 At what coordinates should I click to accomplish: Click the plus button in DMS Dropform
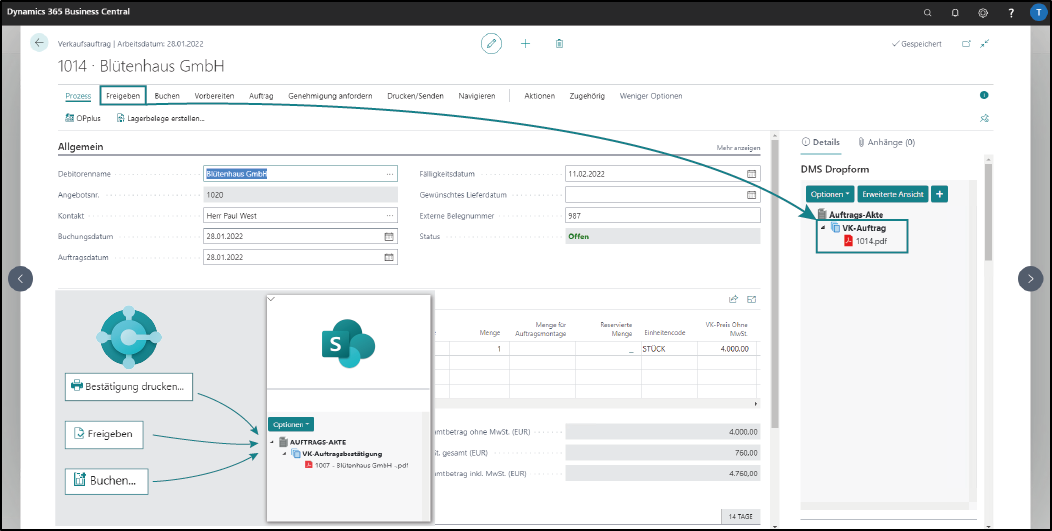click(939, 194)
